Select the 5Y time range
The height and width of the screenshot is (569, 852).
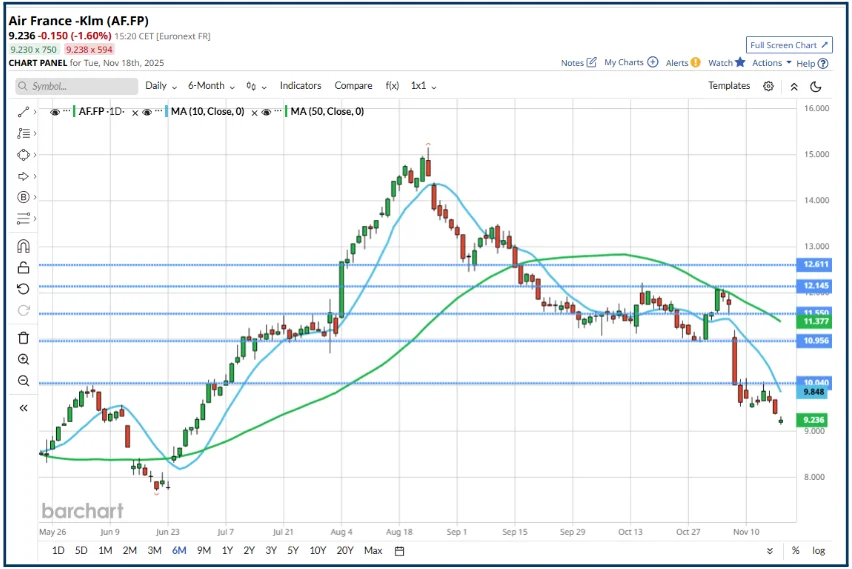point(293,551)
